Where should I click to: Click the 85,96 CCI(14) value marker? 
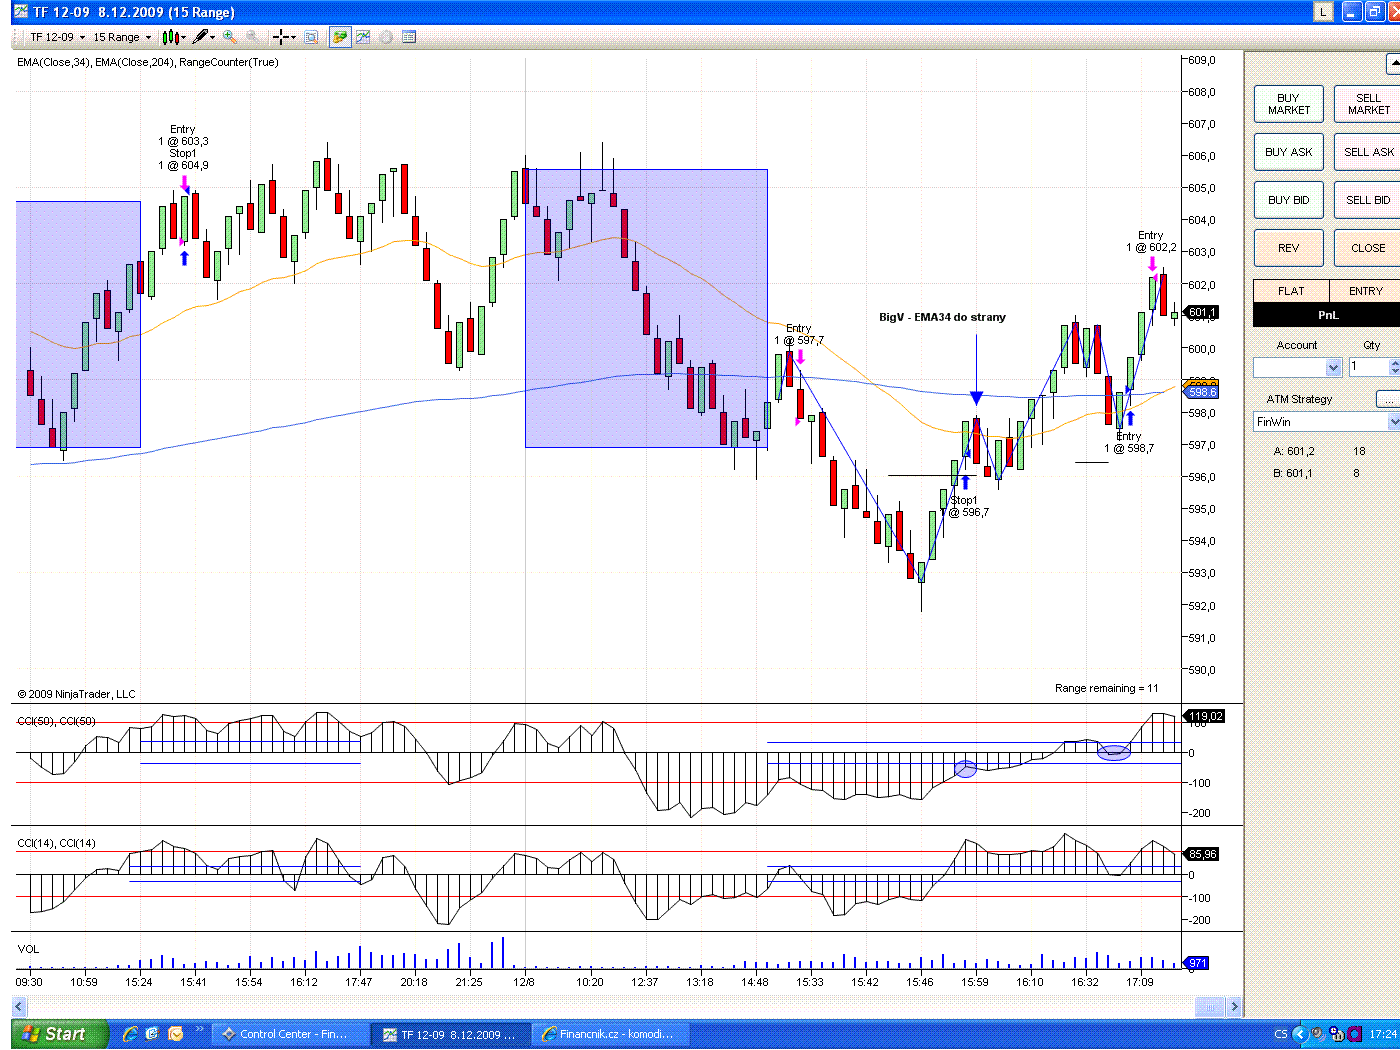point(1203,854)
